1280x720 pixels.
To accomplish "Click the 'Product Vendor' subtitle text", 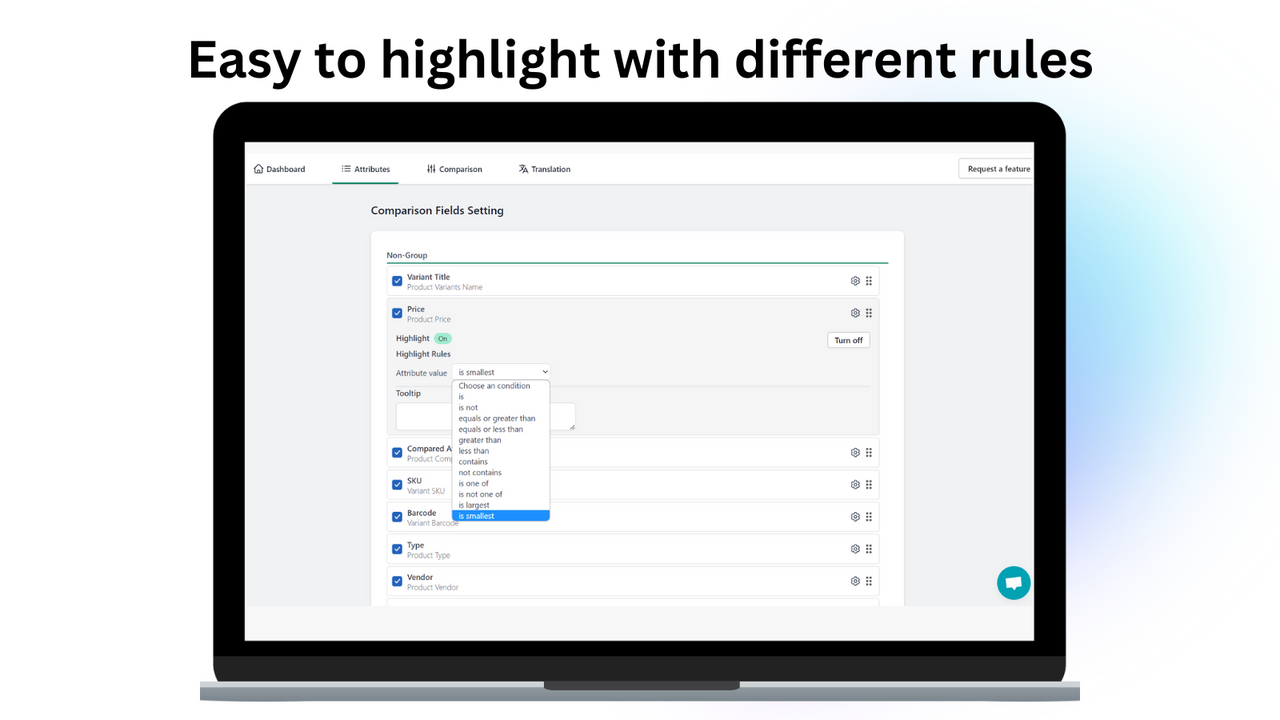I will click(433, 587).
